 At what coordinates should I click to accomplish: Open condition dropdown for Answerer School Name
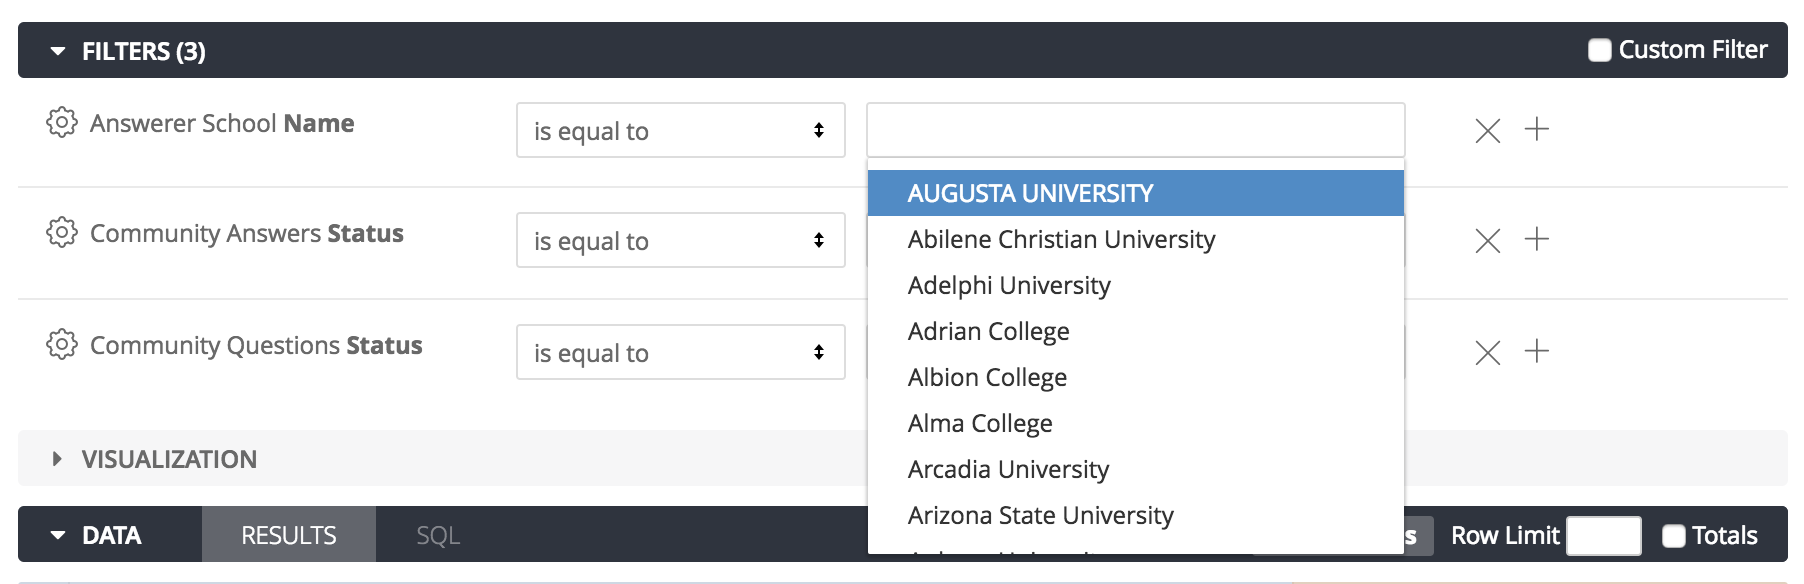681,130
